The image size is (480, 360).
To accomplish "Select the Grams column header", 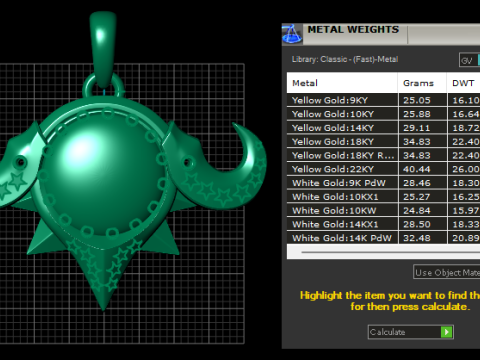I will click(422, 83).
